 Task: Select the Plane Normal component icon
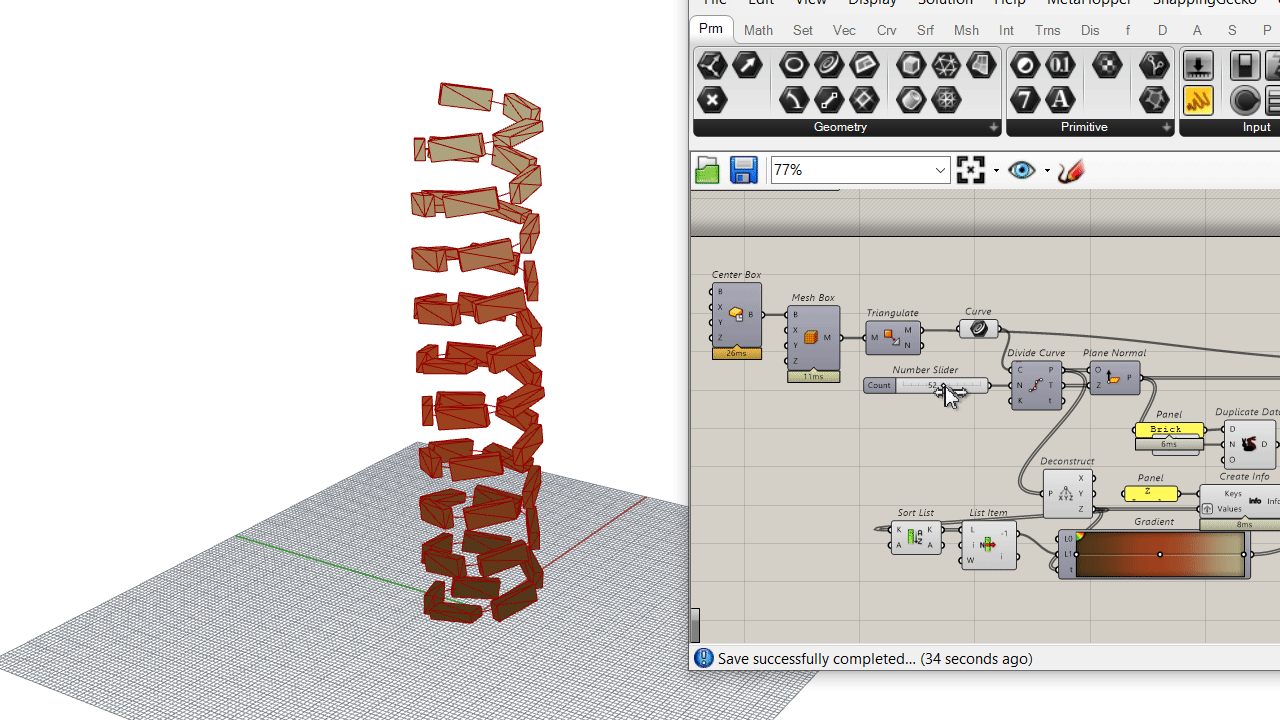coord(1113,378)
